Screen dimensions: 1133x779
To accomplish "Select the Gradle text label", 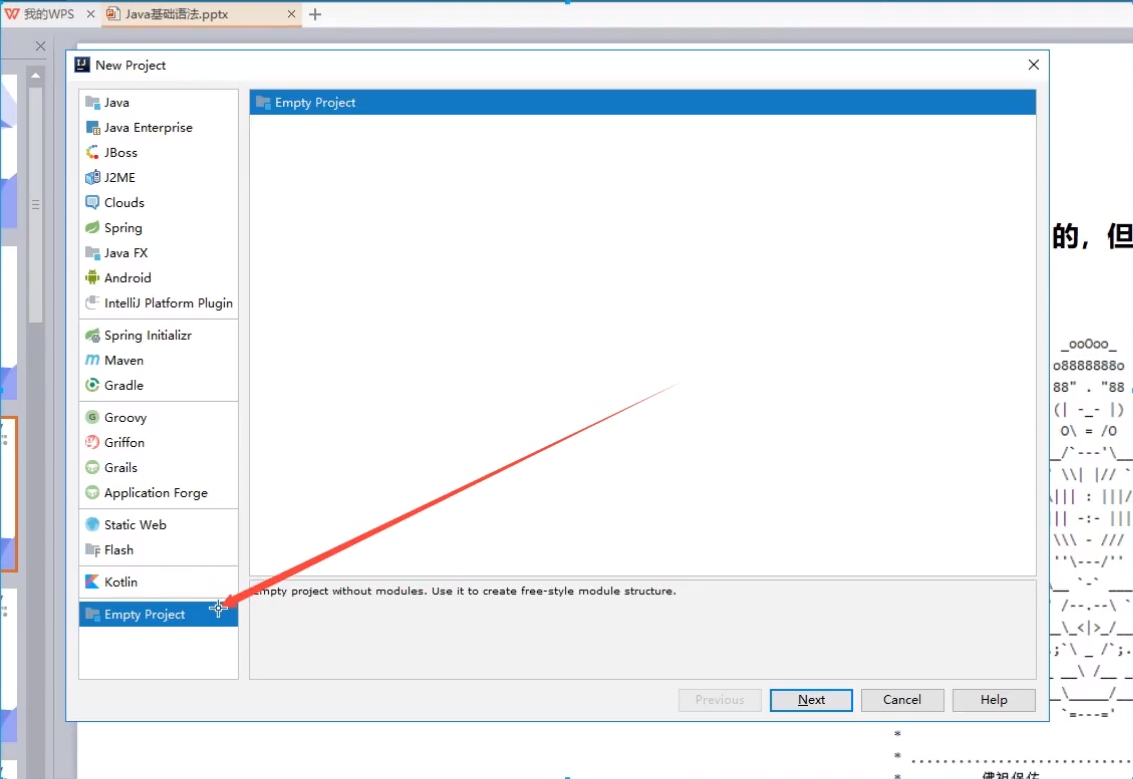I will [124, 385].
